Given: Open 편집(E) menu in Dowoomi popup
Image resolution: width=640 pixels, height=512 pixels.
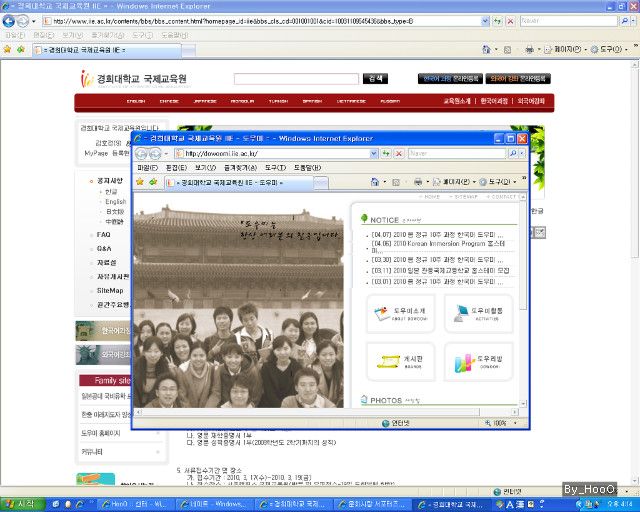Looking at the screenshot, I should tap(176, 168).
